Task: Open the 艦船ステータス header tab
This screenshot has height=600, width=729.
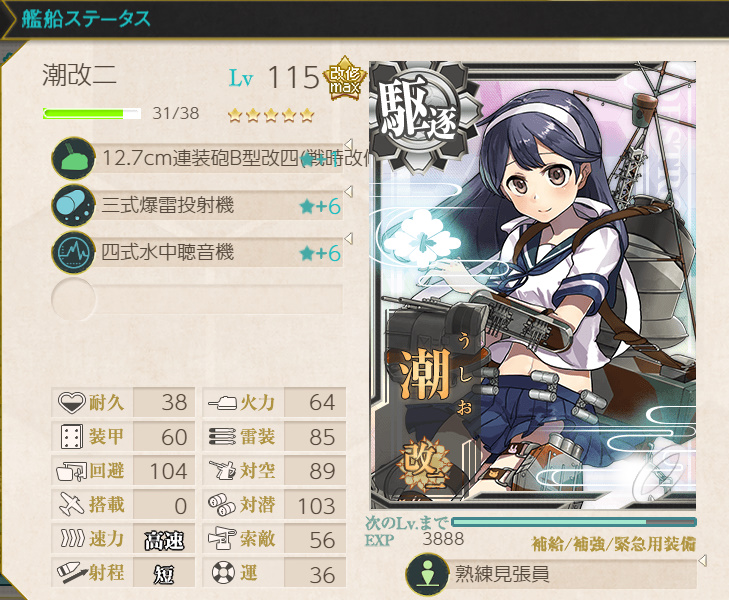Action: point(86,20)
